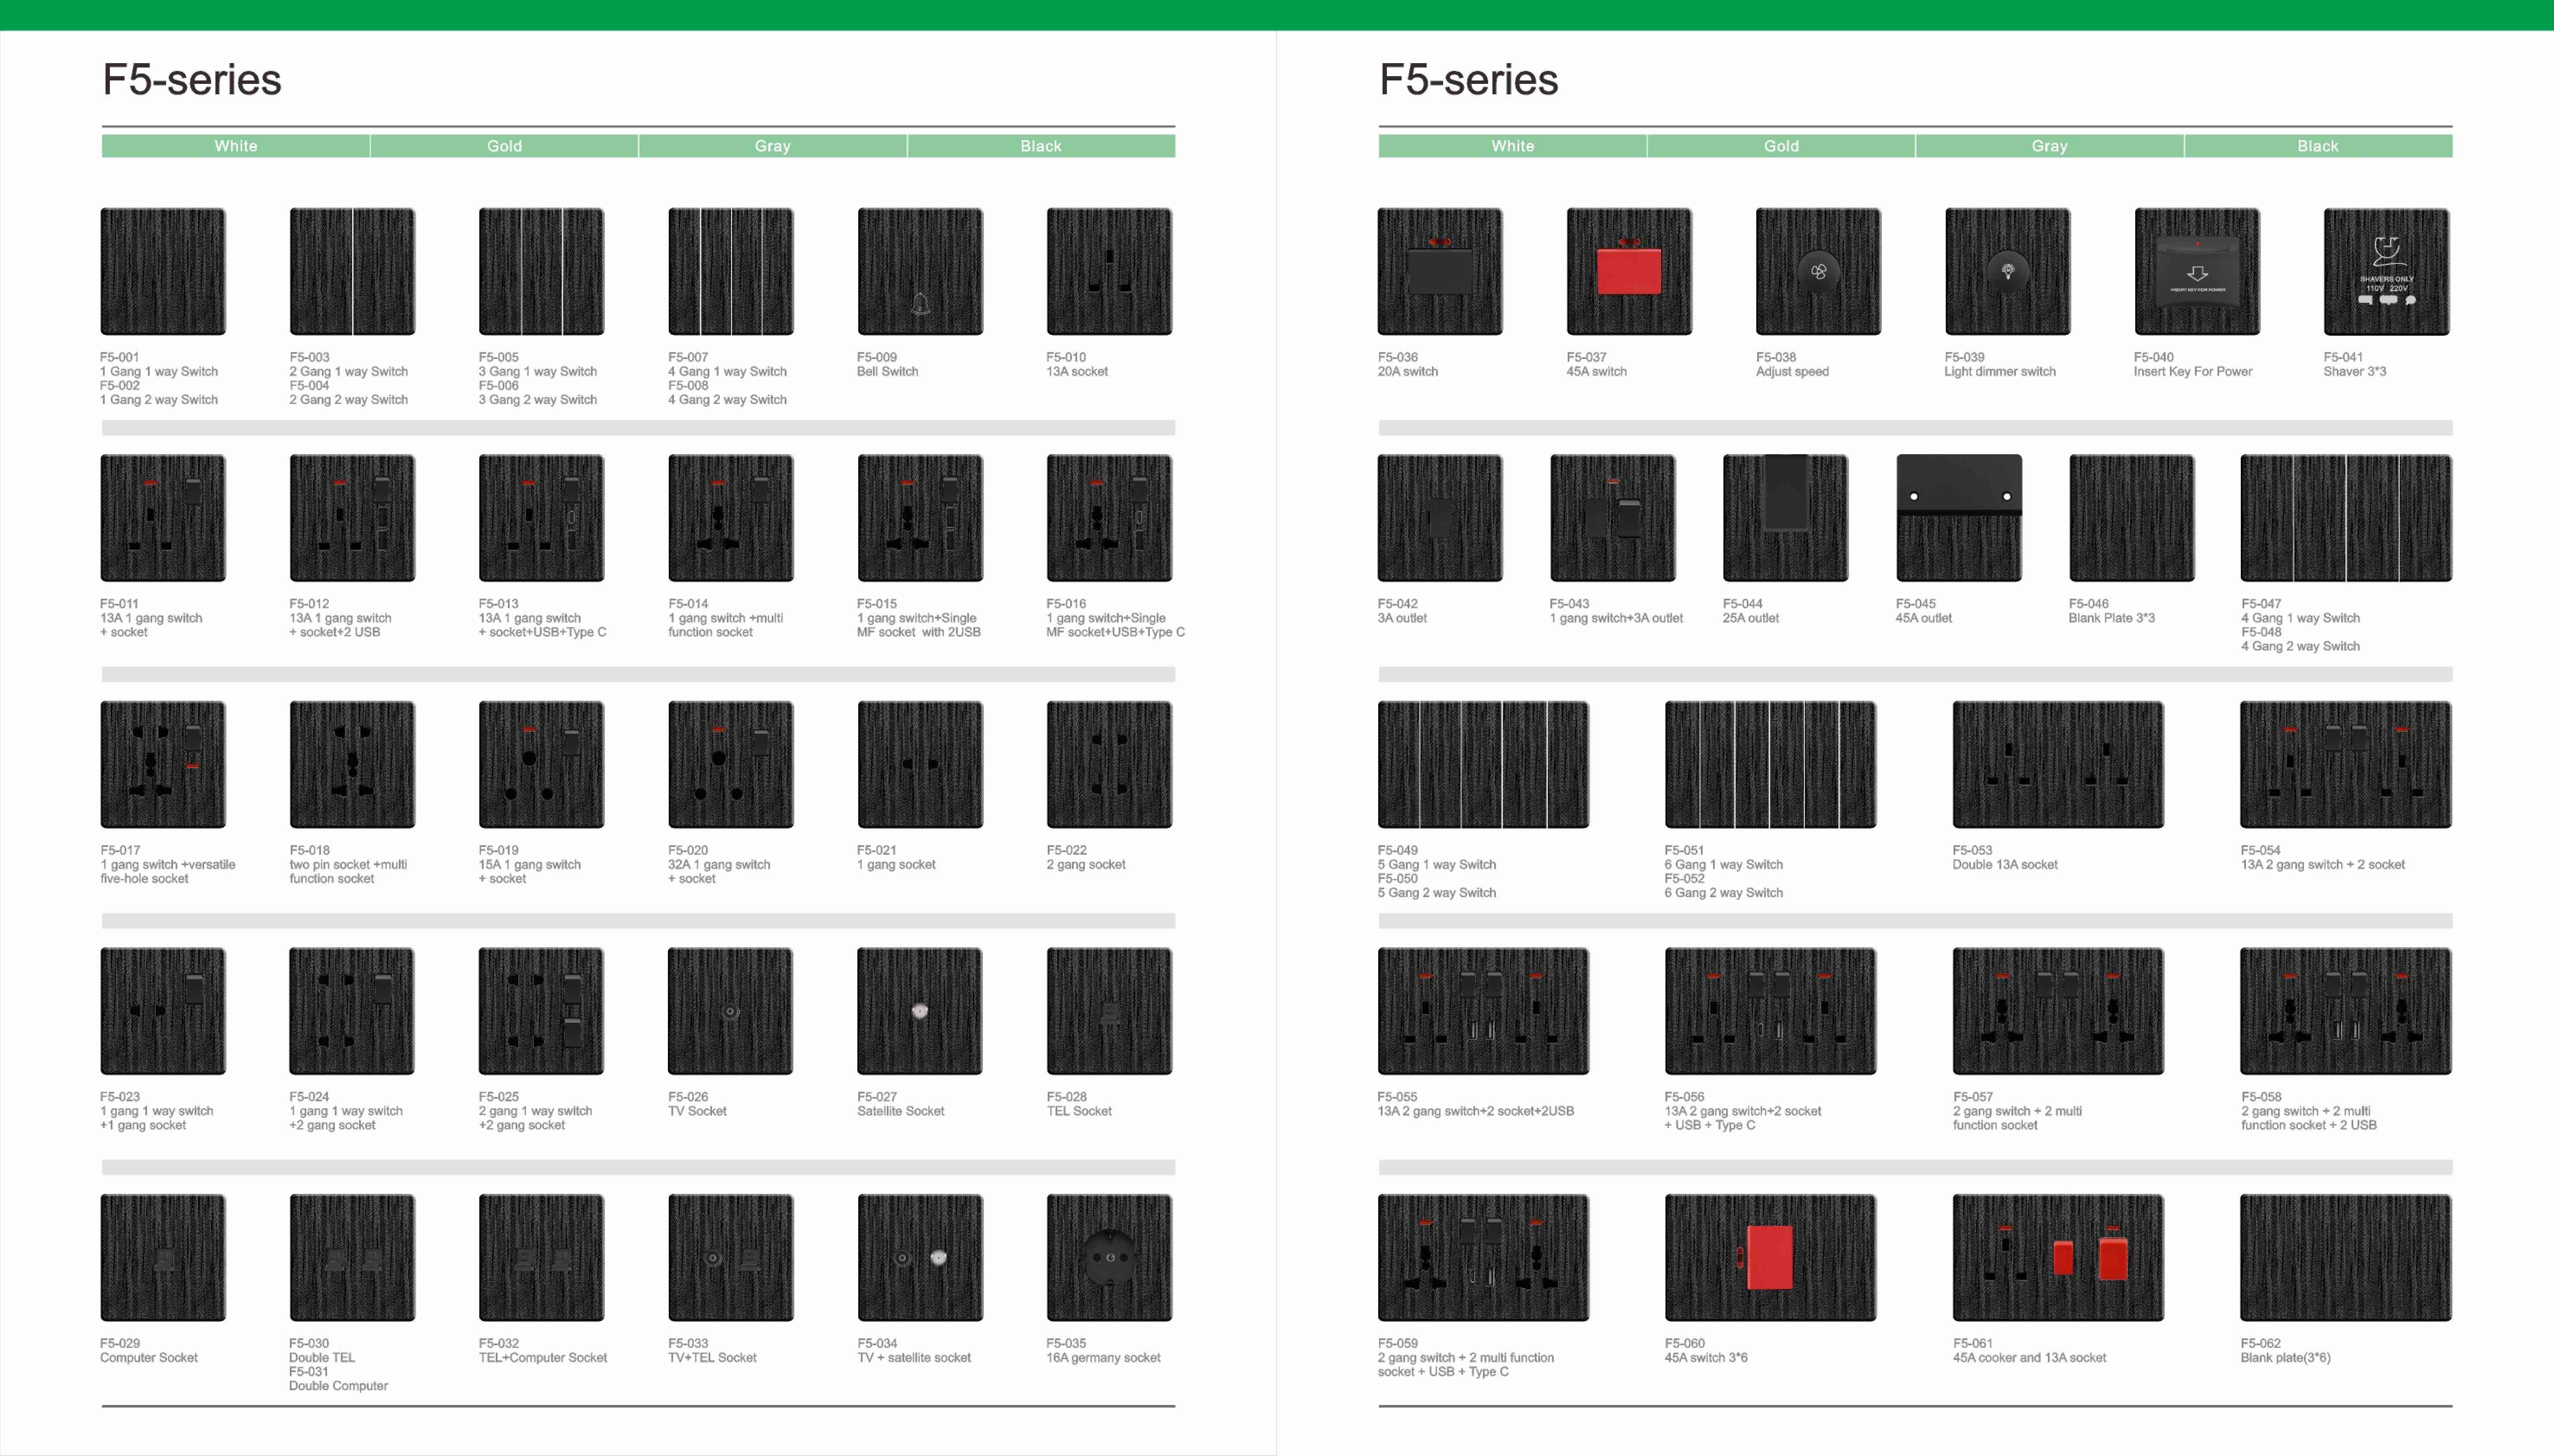Click the F5-062 Blank plate(3*6) image
The image size is (2554, 1456).
coord(2346,1257)
